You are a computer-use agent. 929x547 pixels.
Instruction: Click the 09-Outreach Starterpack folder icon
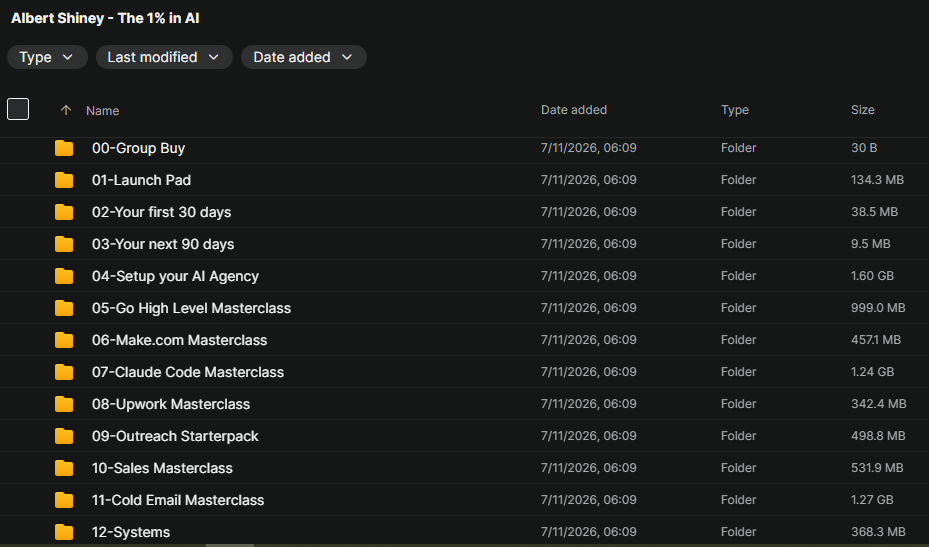pos(64,436)
